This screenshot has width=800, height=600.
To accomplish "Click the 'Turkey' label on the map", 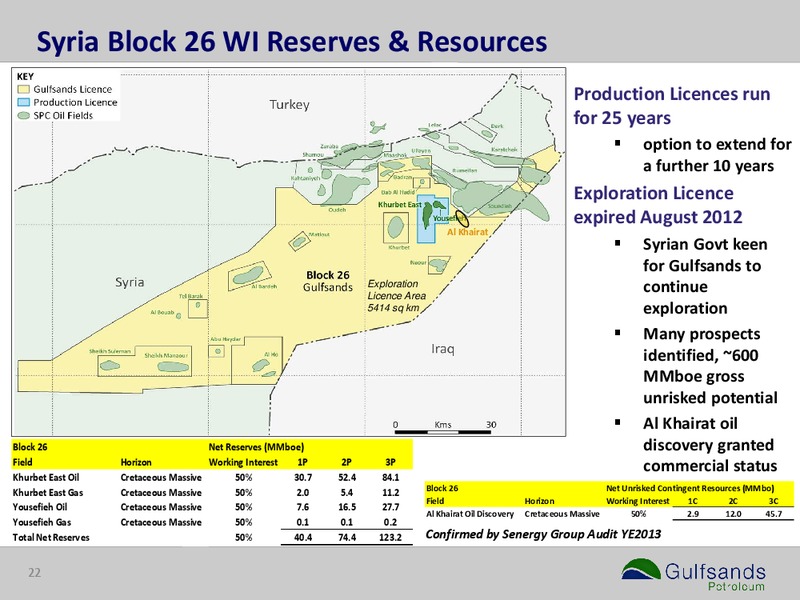I will (289, 105).
